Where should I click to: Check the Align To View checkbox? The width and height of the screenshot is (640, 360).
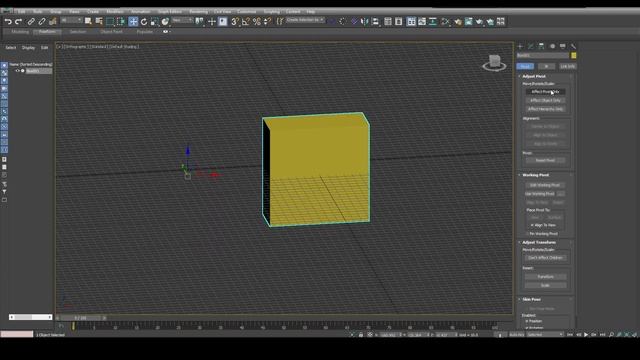click(x=532, y=225)
